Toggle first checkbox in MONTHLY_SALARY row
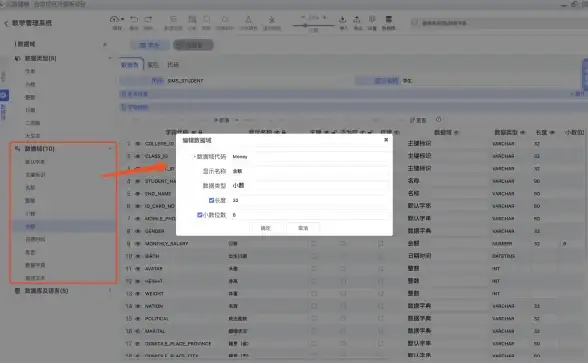The image size is (588, 363). coord(314,243)
